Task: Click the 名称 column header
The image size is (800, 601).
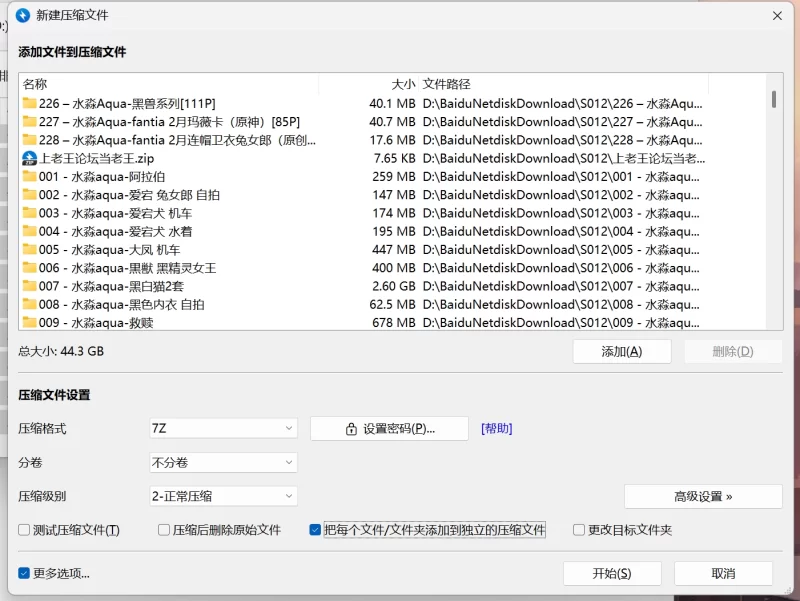Action: (35, 84)
